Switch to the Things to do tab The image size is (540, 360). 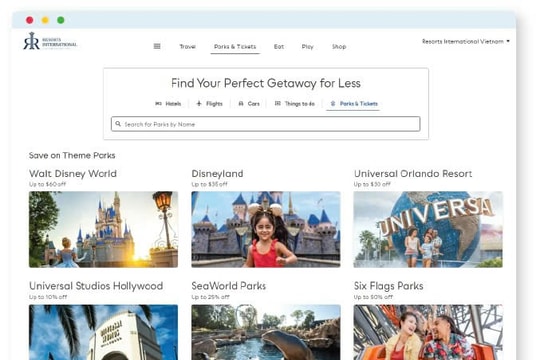point(295,103)
